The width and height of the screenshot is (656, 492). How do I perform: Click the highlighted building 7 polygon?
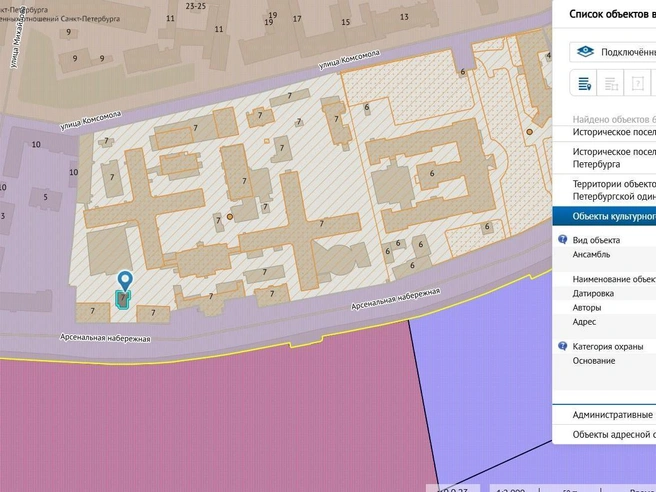pyautogui.click(x=123, y=300)
